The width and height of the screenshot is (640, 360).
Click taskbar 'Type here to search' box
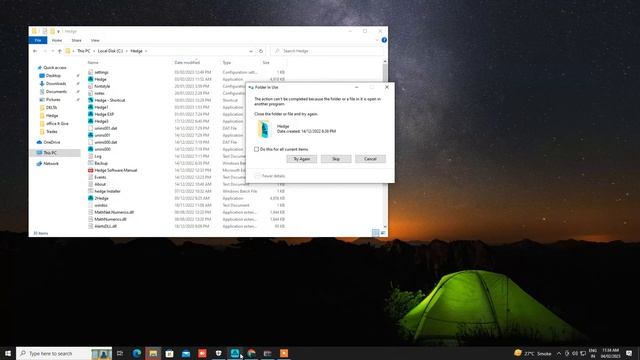pos(64,353)
